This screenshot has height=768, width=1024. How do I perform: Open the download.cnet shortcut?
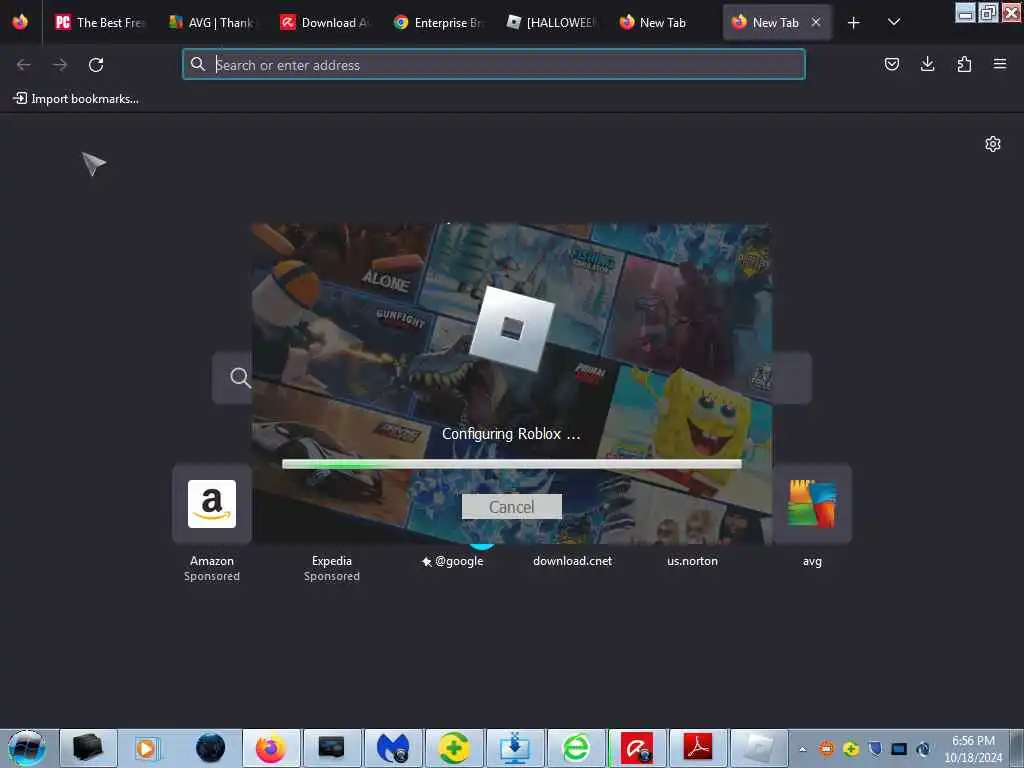[x=573, y=561]
